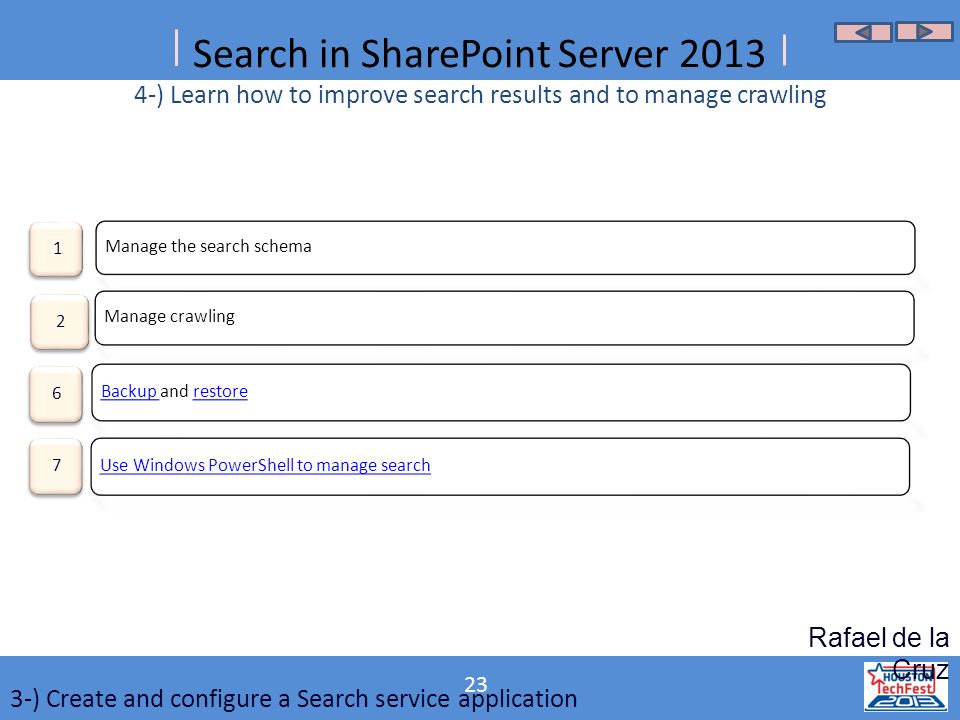Open the Backup link
Screen dimensions: 960x720
pos(130,391)
